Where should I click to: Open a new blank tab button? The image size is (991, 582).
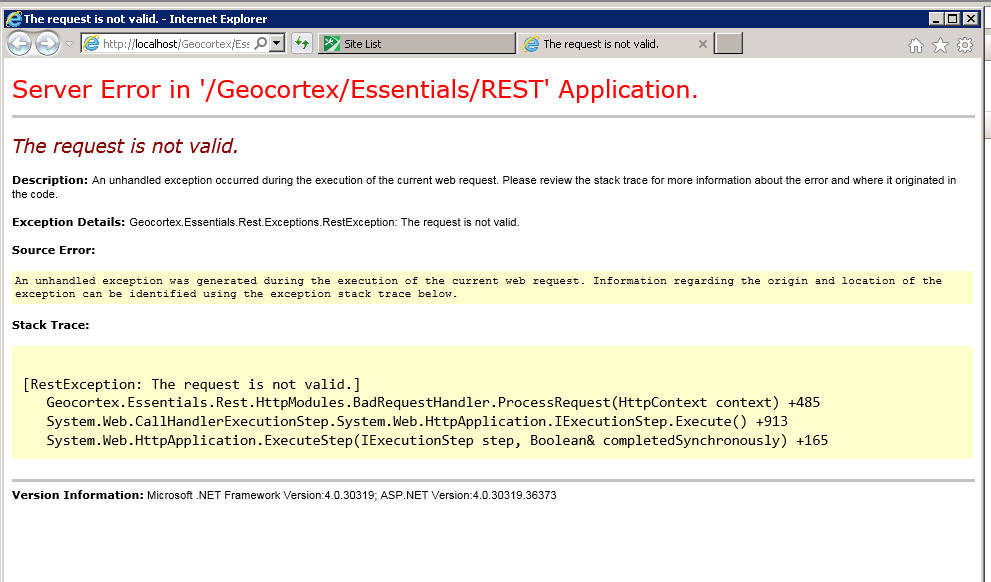pyautogui.click(x=728, y=44)
